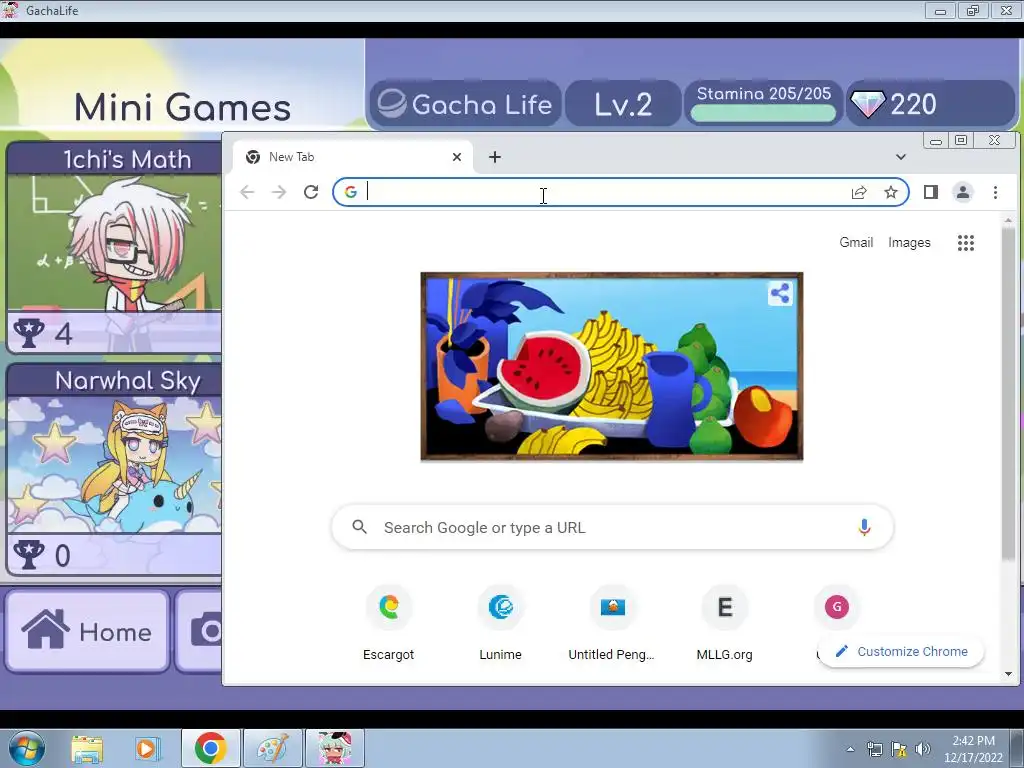Reload the page in Chrome
Viewport: 1024px width, 768px height.
(311, 192)
